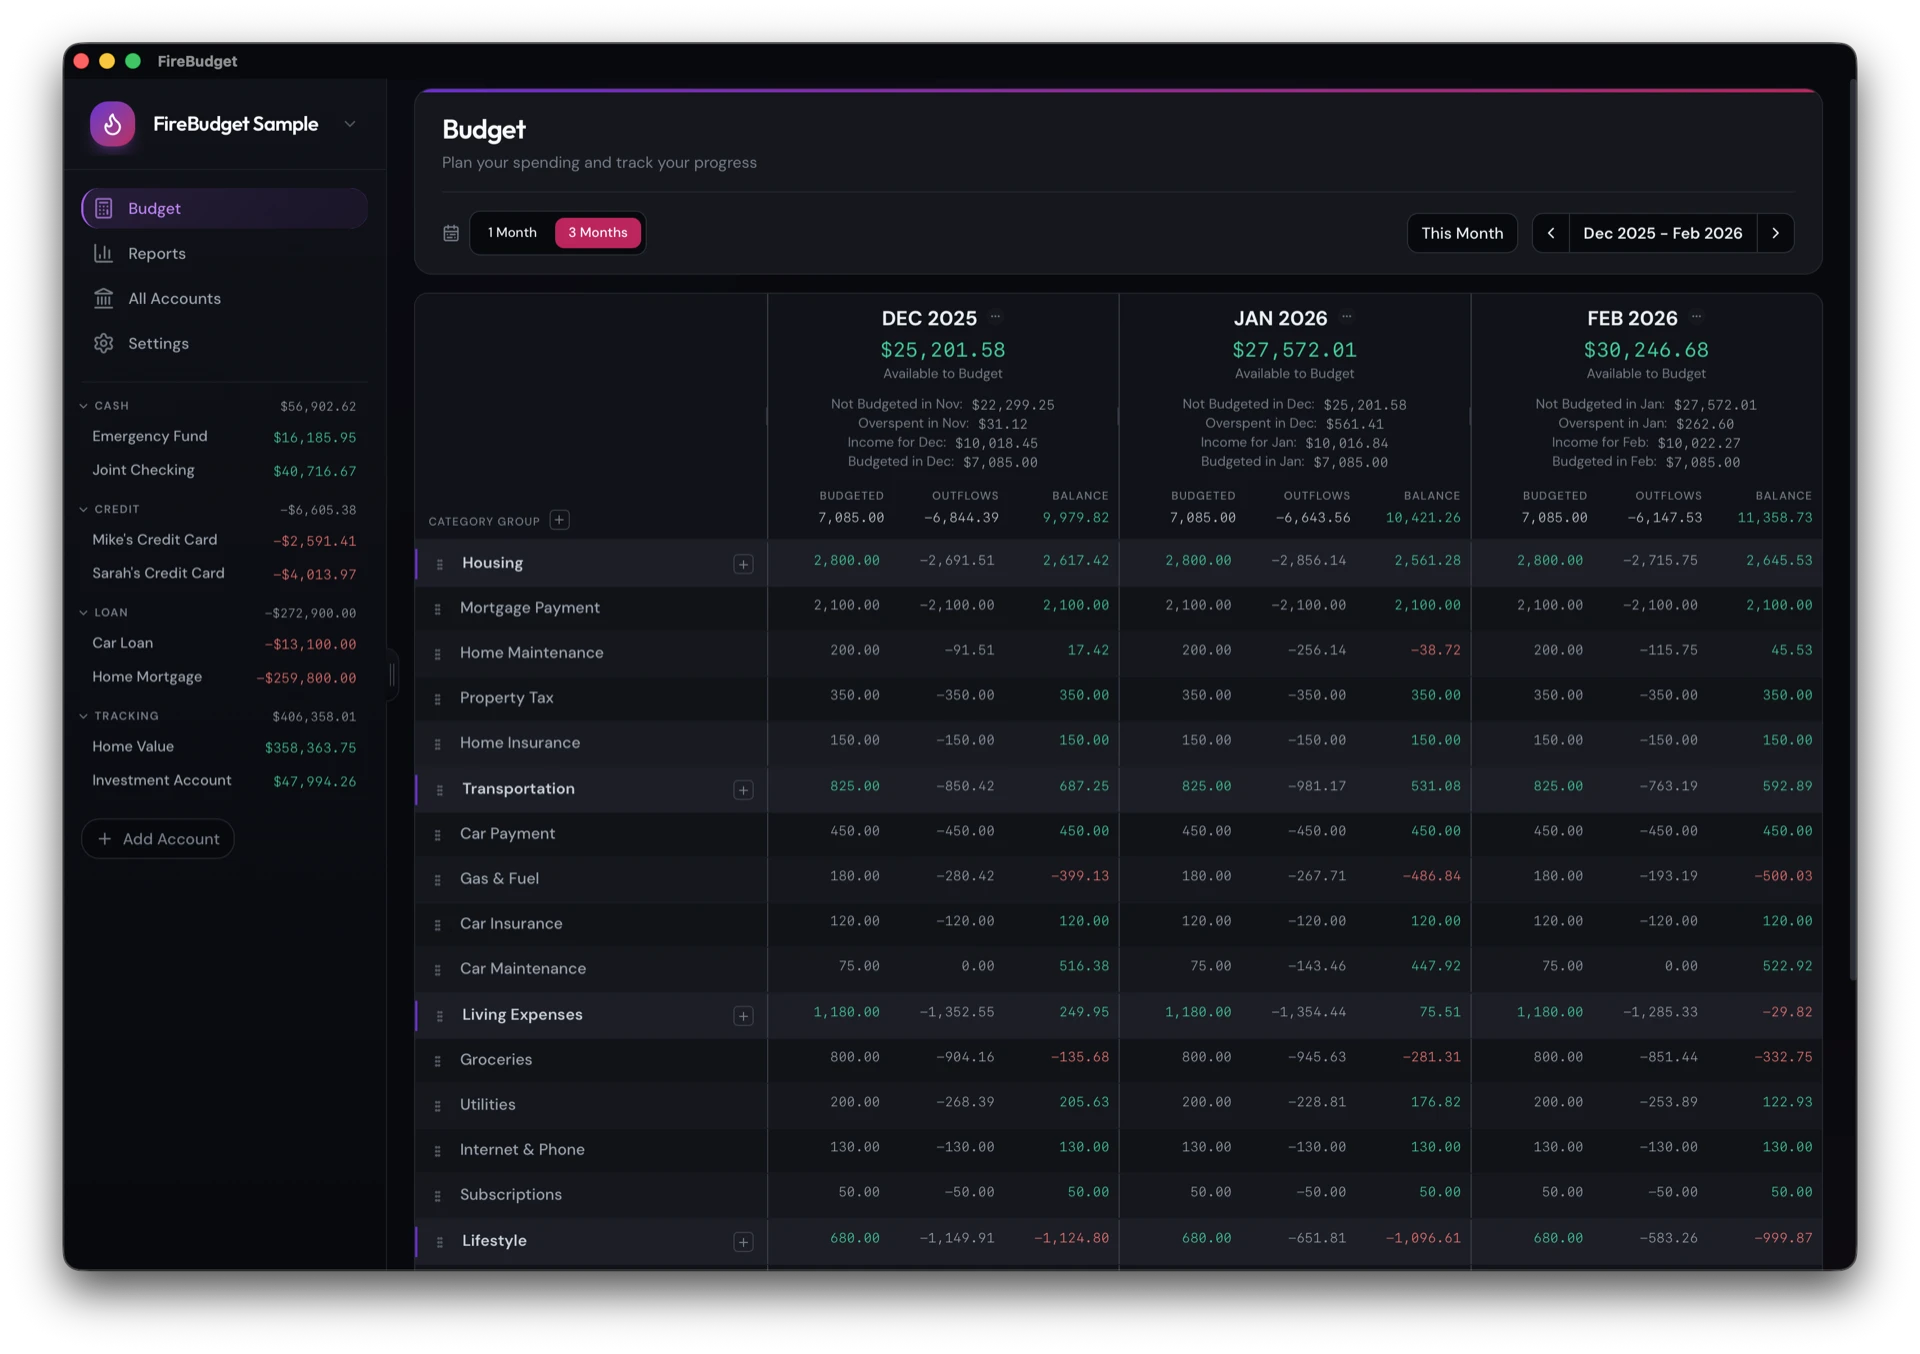The height and width of the screenshot is (1354, 1920).
Task: Collapse the CASH accounts section
Action: (83, 405)
